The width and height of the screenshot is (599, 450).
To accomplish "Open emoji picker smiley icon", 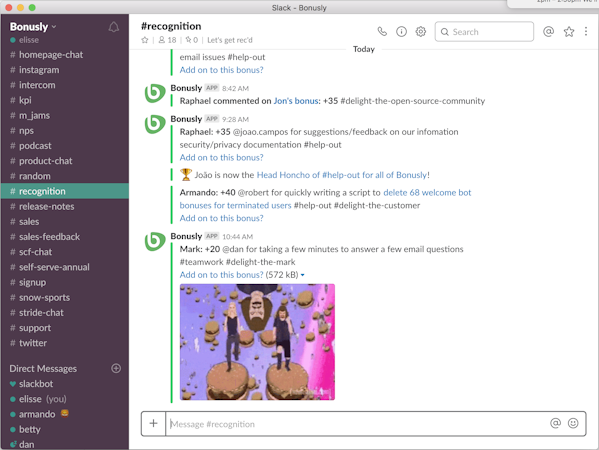I will 573,423.
